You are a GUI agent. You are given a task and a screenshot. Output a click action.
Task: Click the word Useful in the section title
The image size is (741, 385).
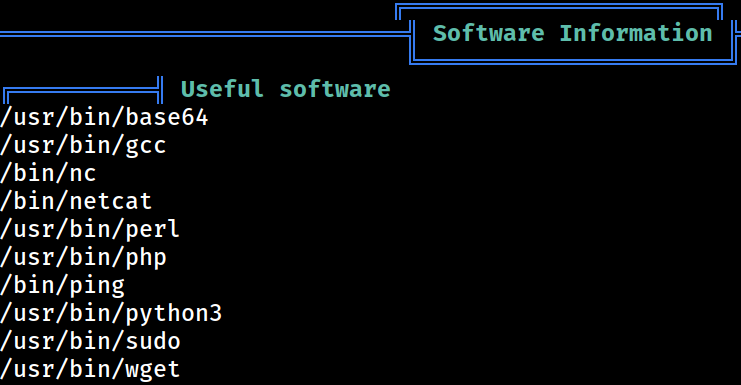point(222,89)
